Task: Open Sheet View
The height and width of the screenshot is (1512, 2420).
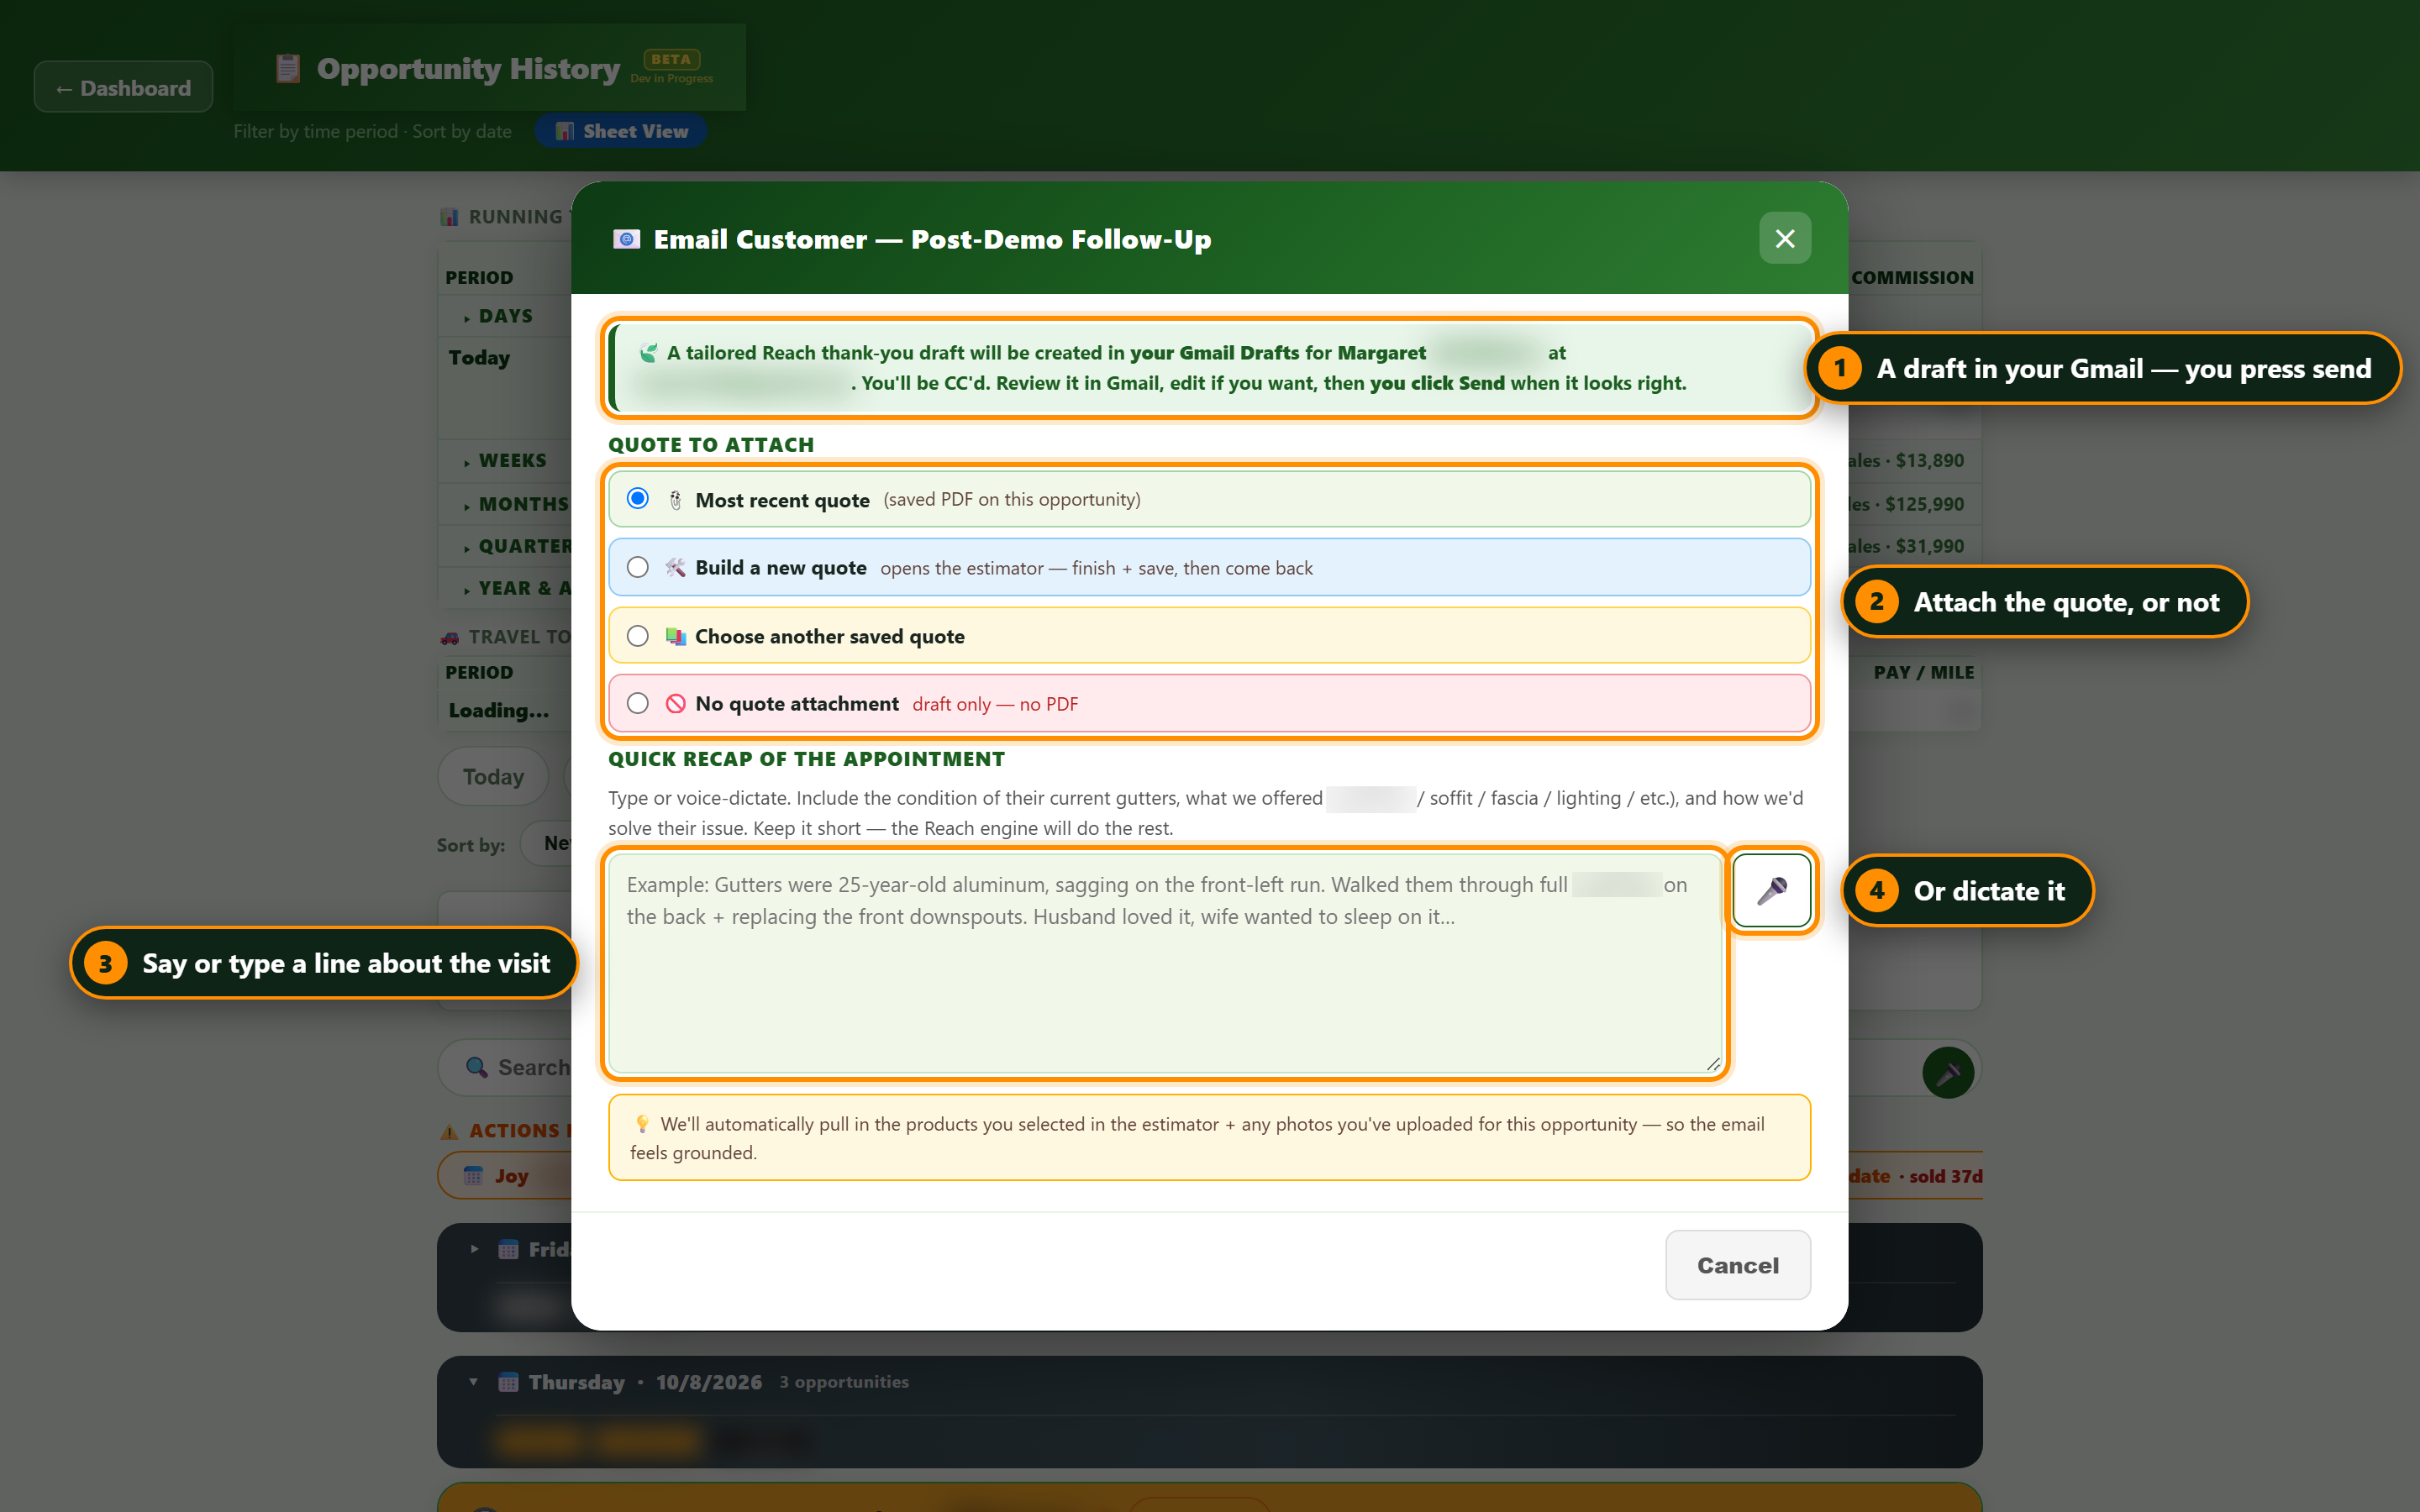Action: tap(621, 131)
